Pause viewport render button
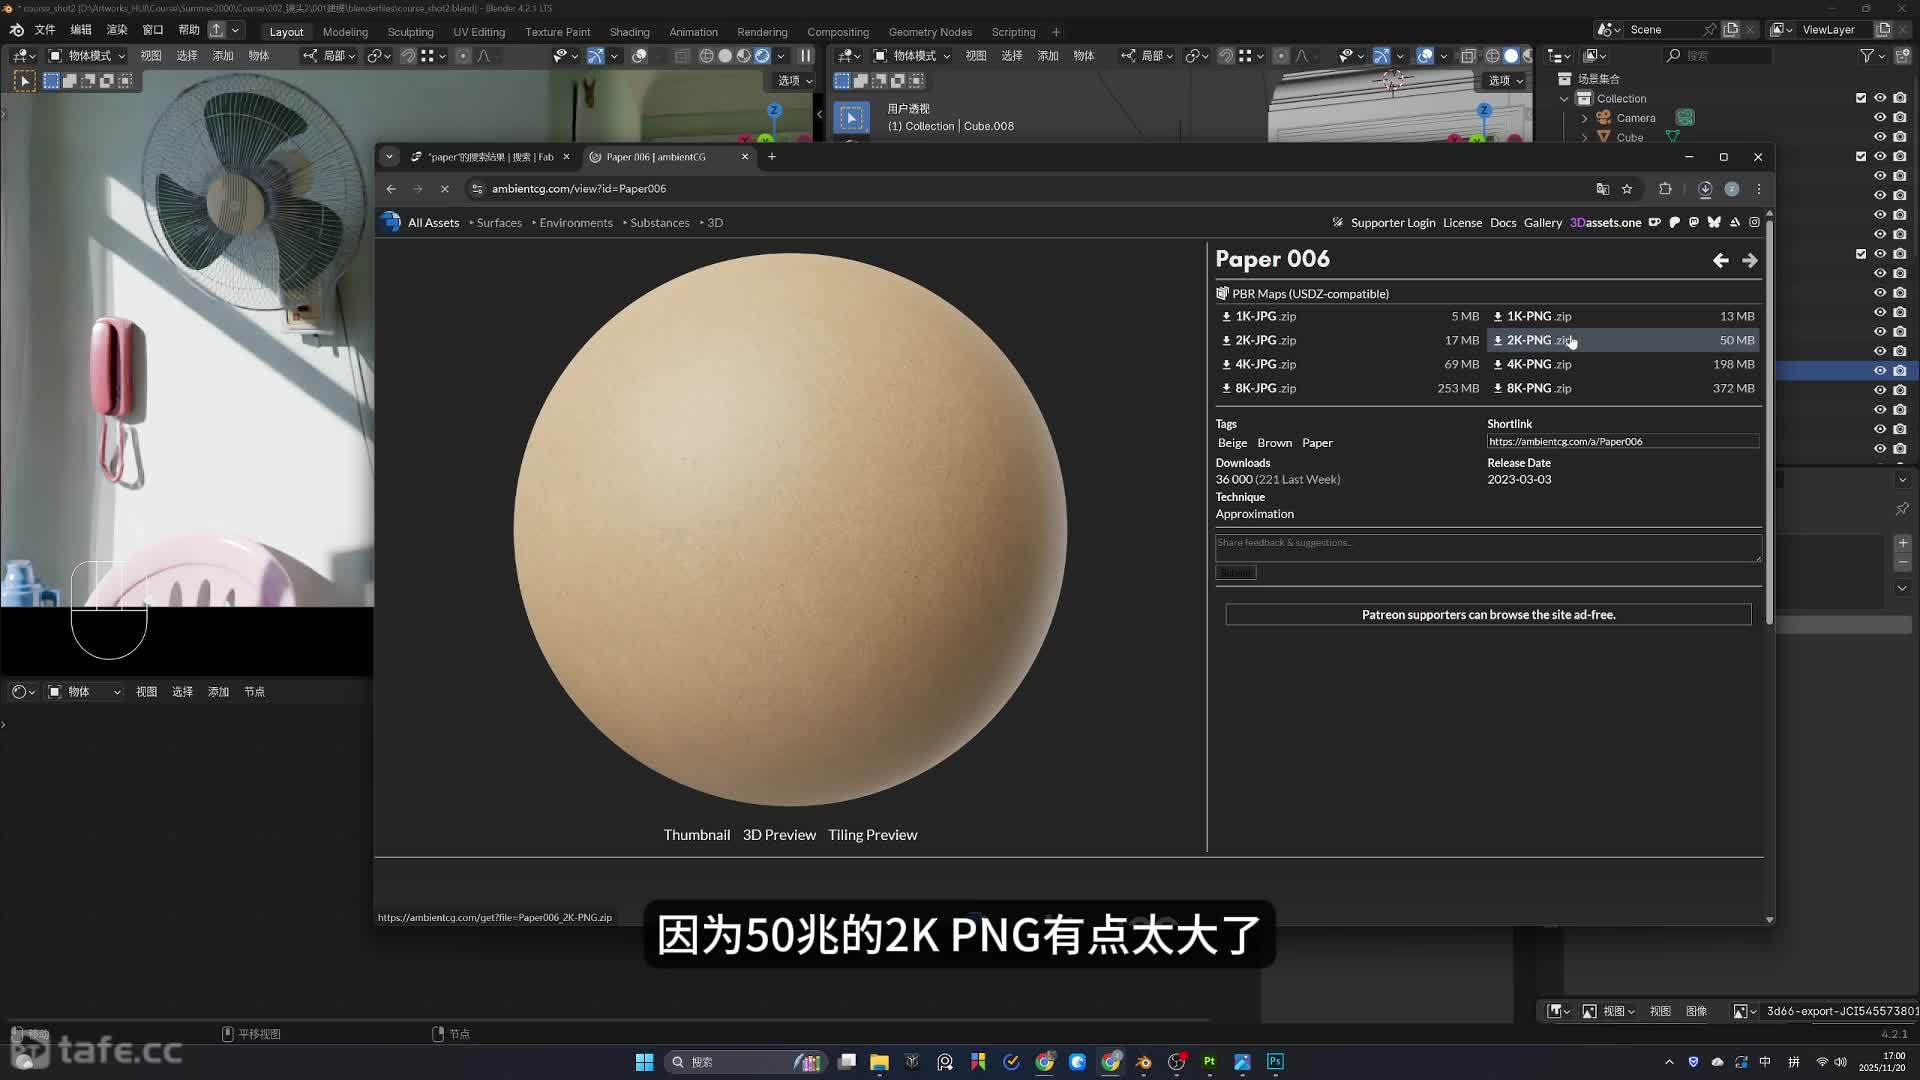Viewport: 1920px width, 1080px height. click(x=806, y=56)
